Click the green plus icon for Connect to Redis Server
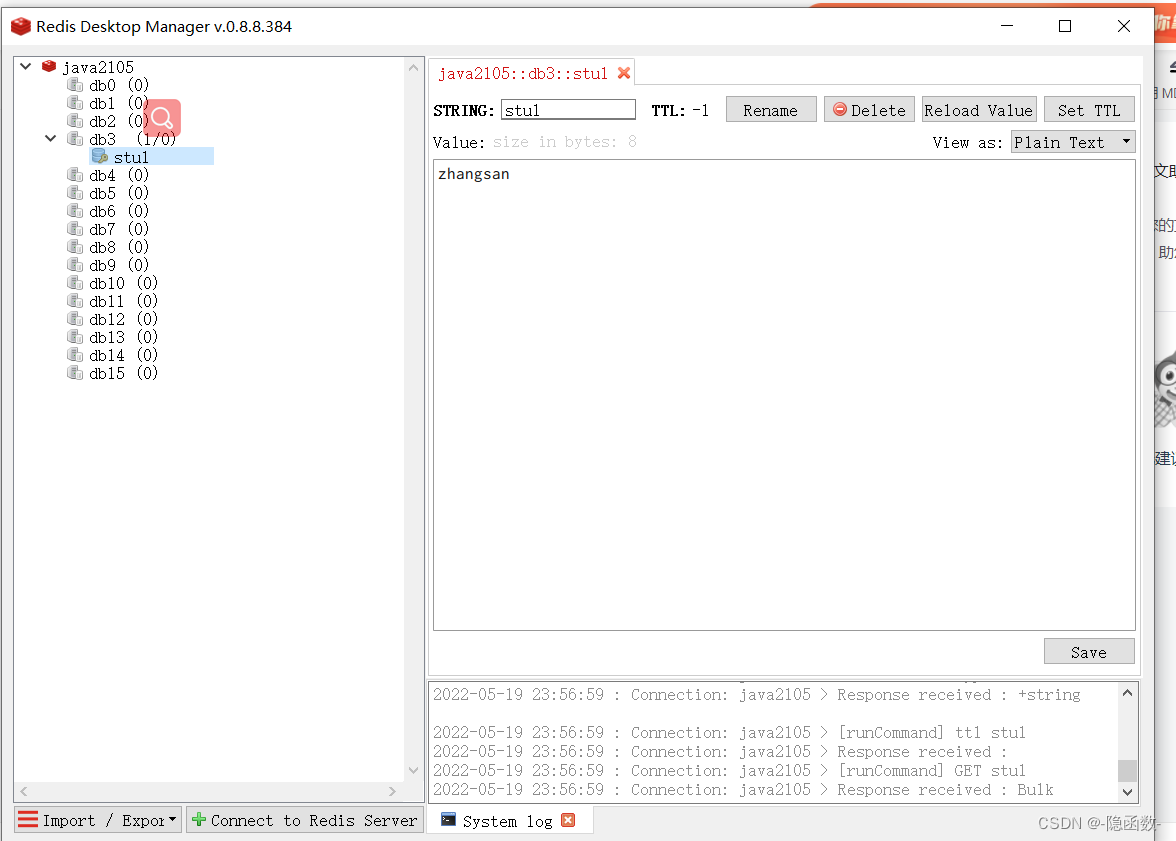This screenshot has width=1176, height=841. point(199,820)
